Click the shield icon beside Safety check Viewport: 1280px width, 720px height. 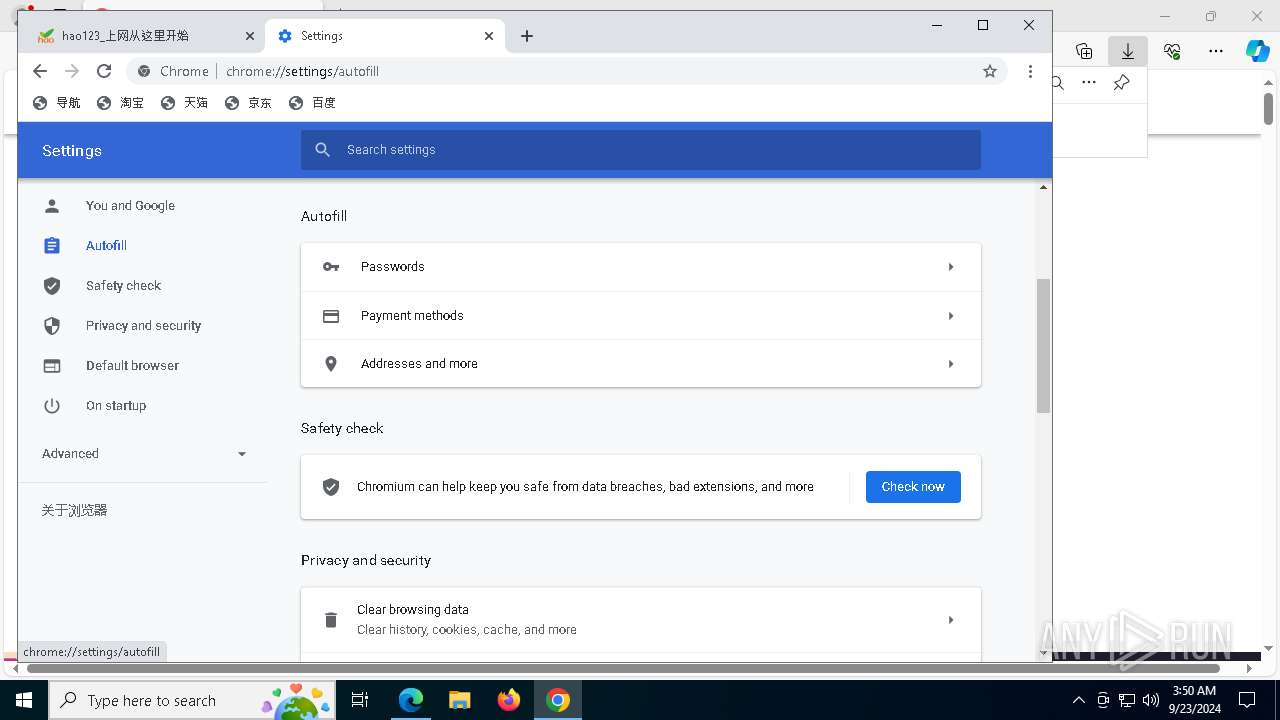(x=52, y=286)
